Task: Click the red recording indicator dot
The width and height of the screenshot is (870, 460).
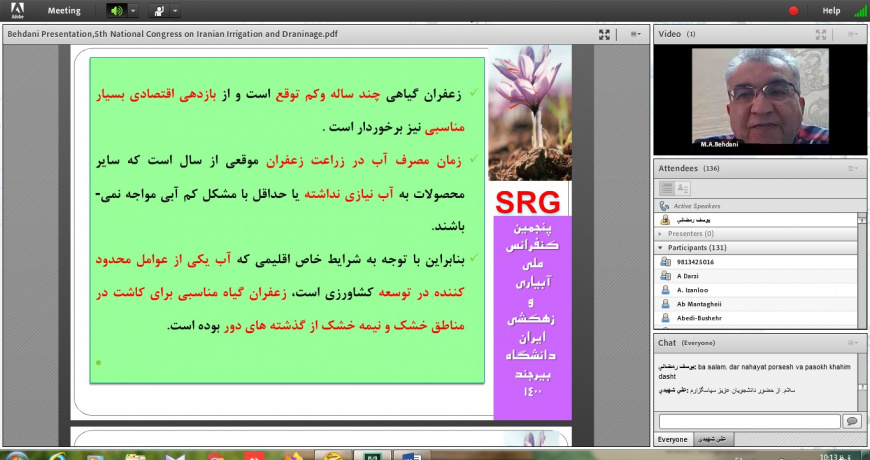Action: point(793,11)
